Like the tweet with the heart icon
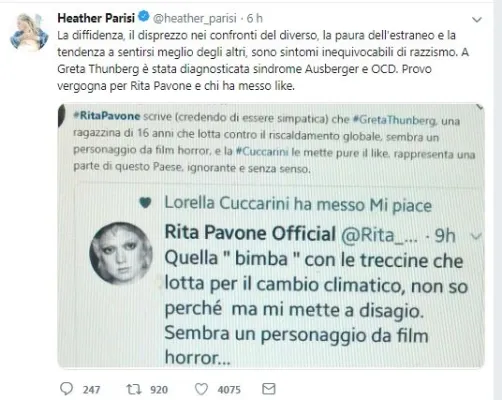Viewport: 502px width, 400px height. pyautogui.click(x=201, y=389)
